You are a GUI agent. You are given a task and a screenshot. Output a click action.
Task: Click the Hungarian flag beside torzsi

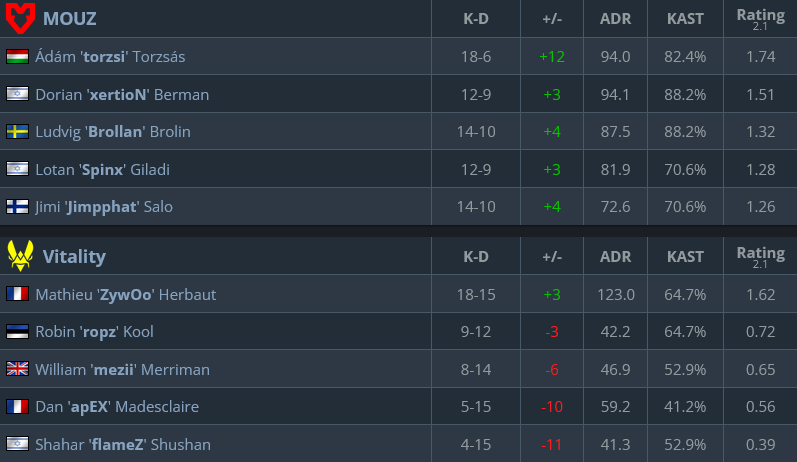click(x=17, y=56)
